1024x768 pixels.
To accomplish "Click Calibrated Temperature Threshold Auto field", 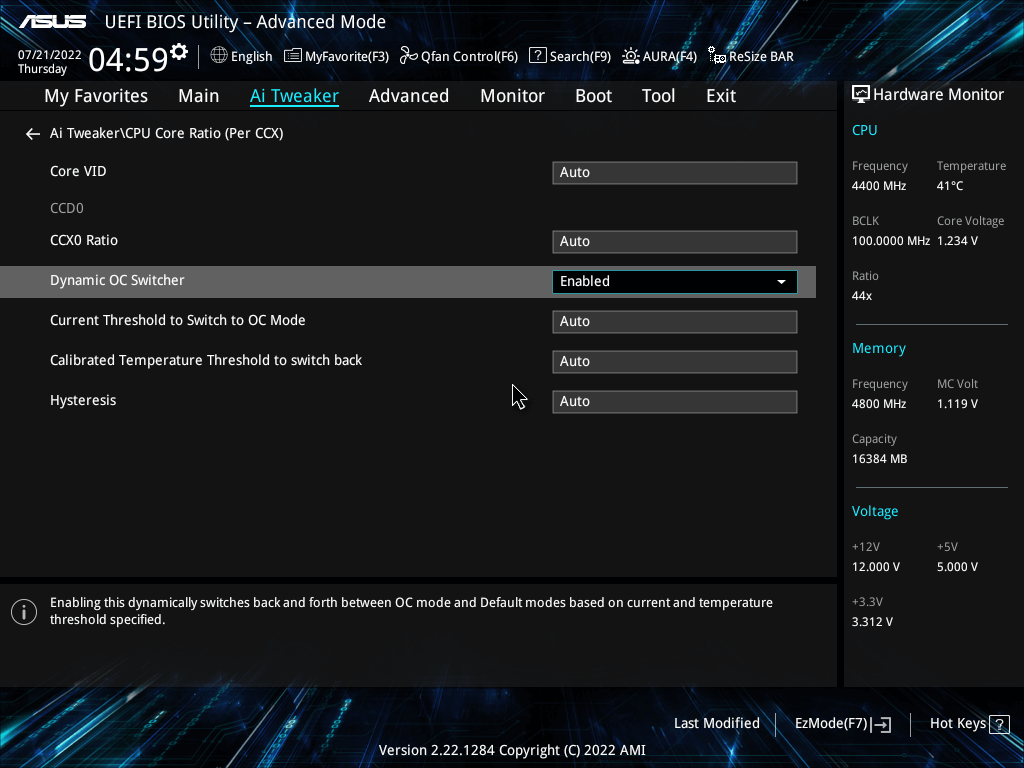I will (675, 362).
